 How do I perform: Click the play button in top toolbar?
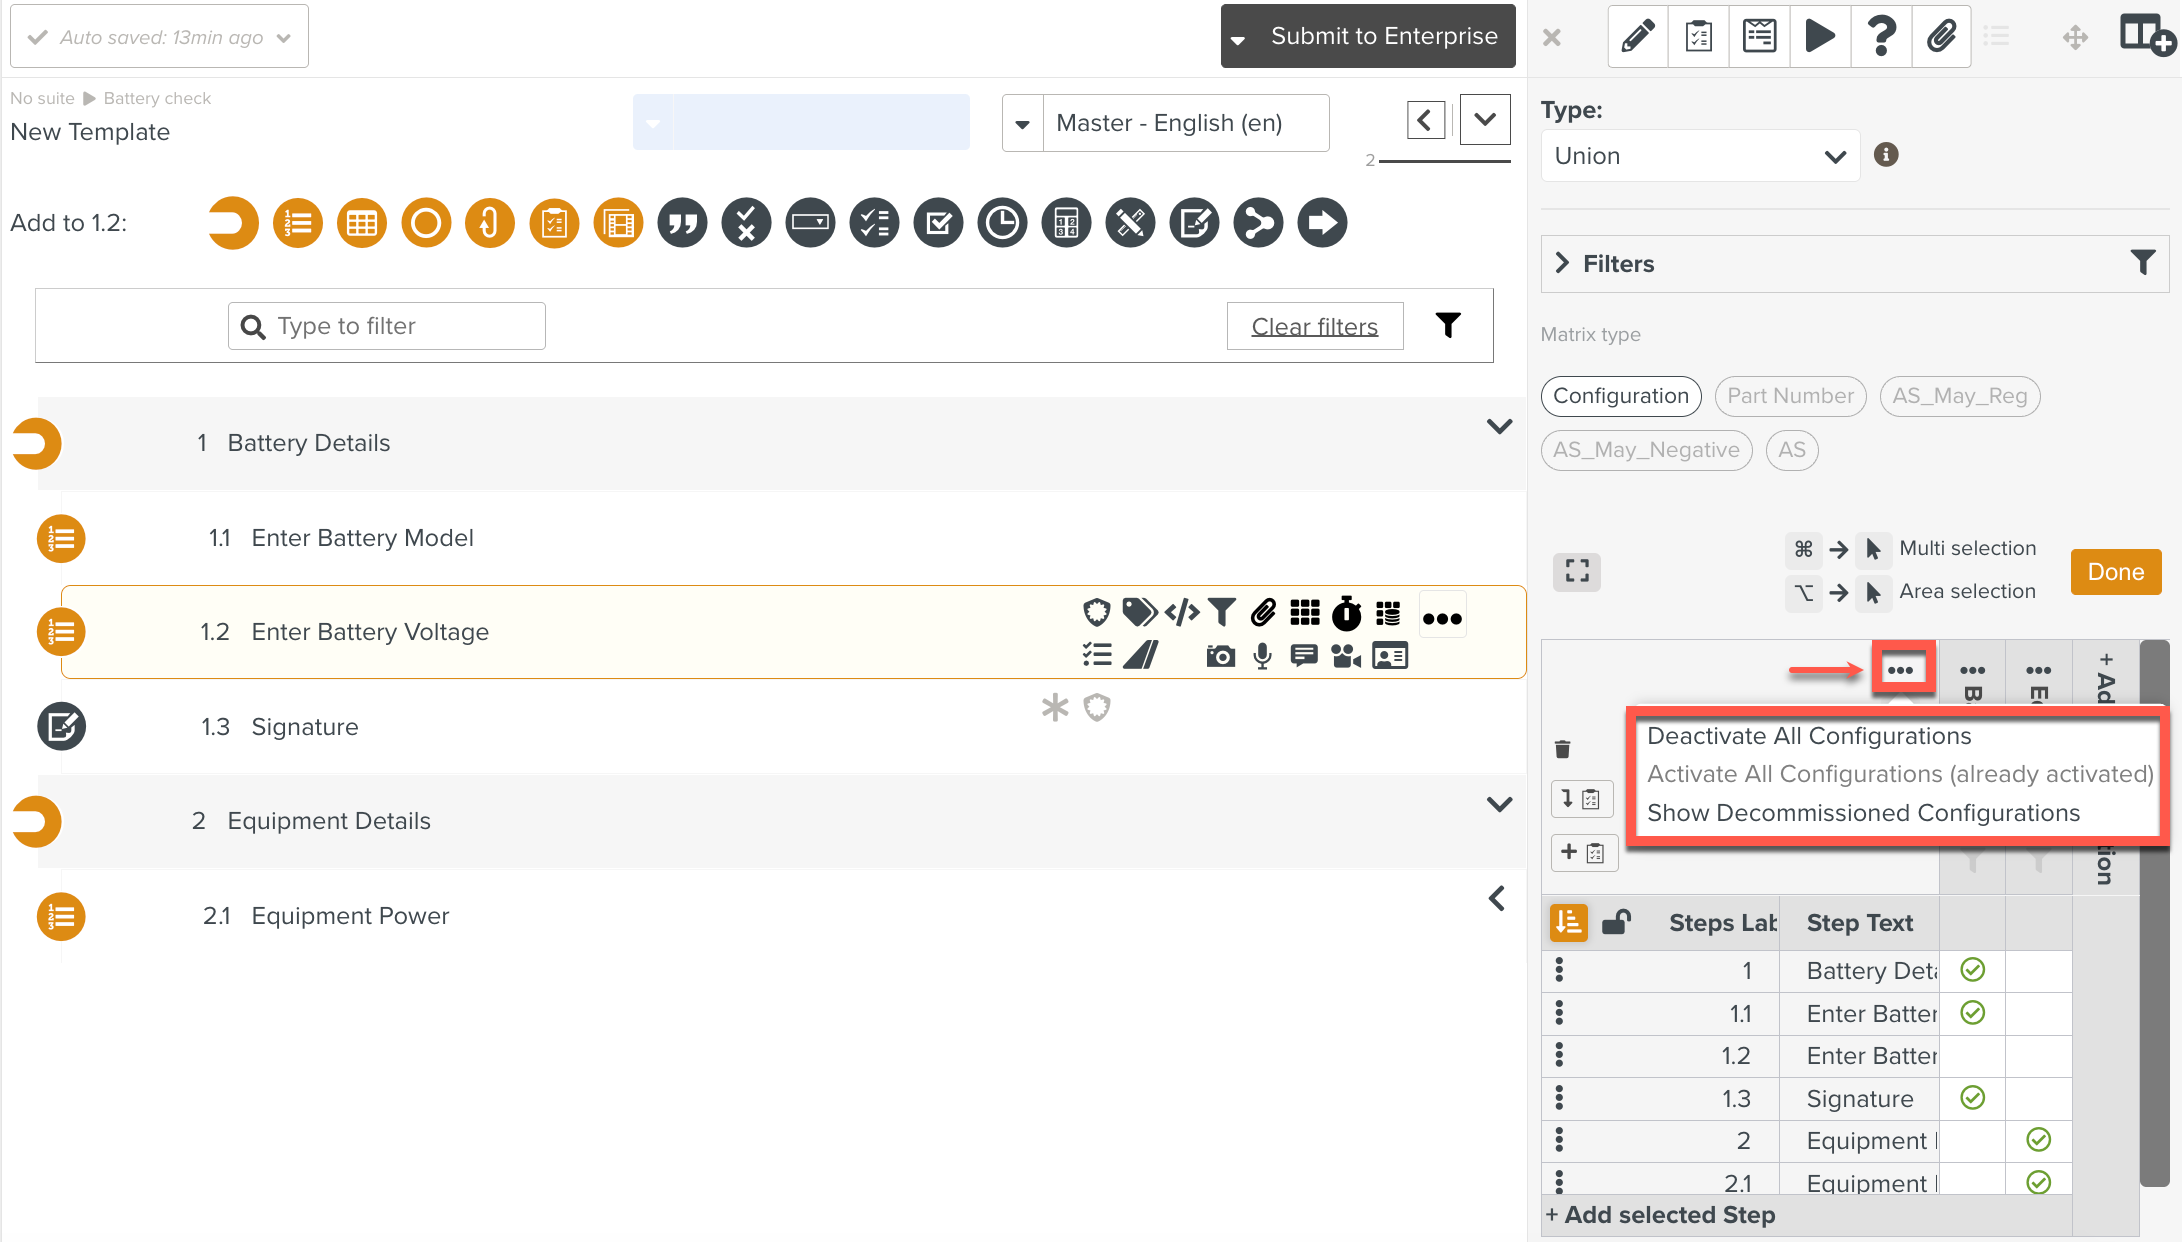click(x=1819, y=37)
